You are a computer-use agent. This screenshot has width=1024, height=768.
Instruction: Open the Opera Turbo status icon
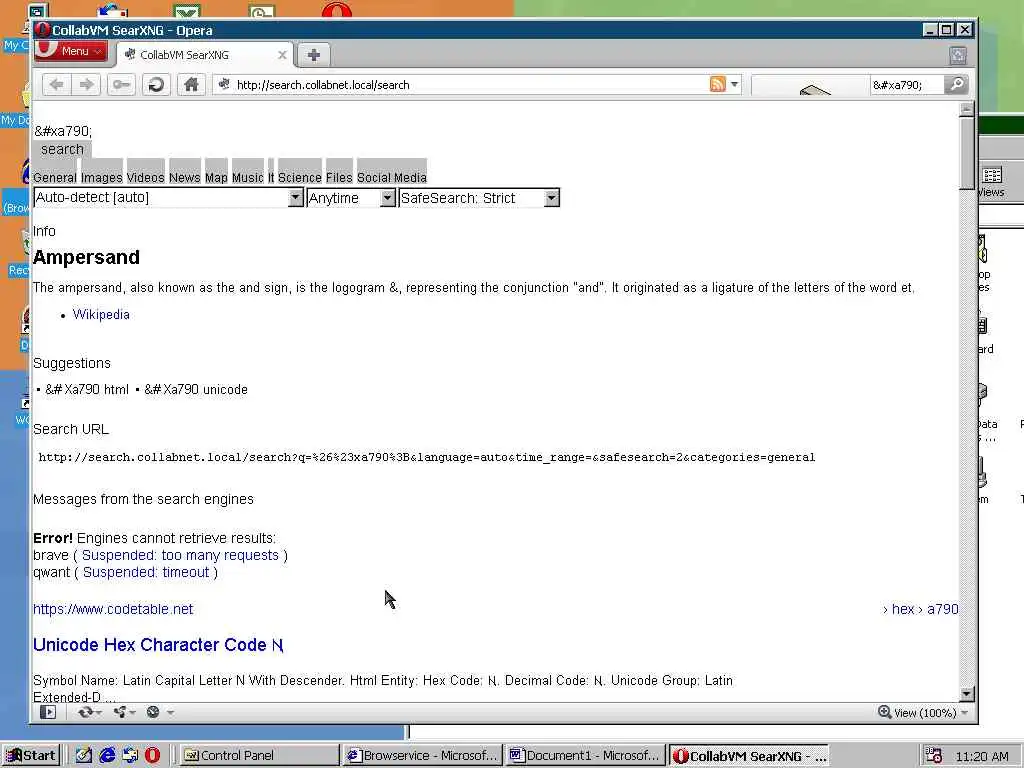pyautogui.click(x=153, y=712)
